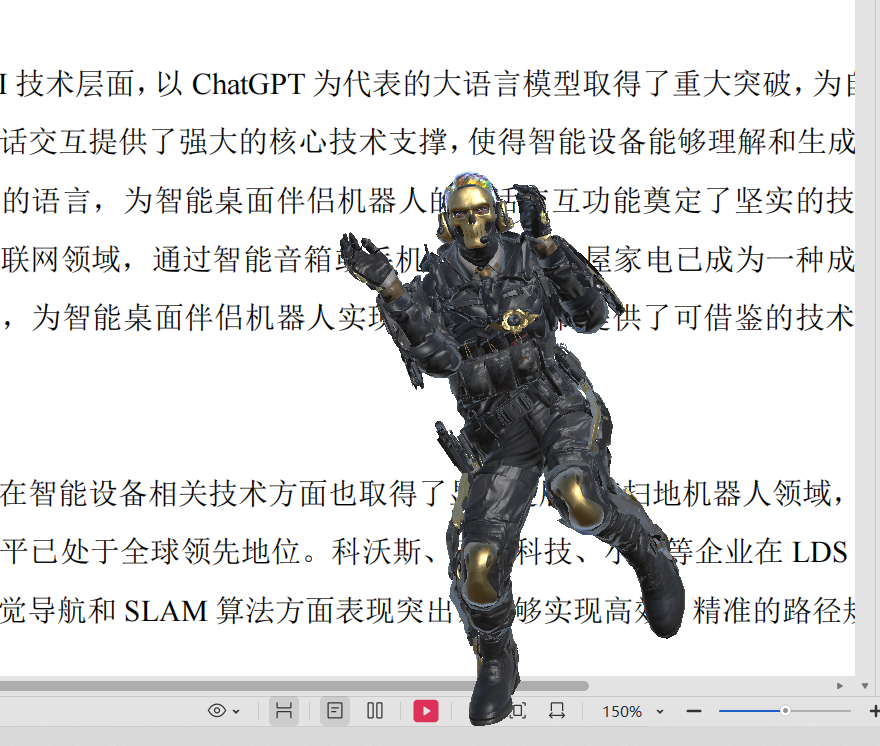Click the text 大语言模型 in the first line
The height and width of the screenshot is (746, 880).
(x=507, y=84)
